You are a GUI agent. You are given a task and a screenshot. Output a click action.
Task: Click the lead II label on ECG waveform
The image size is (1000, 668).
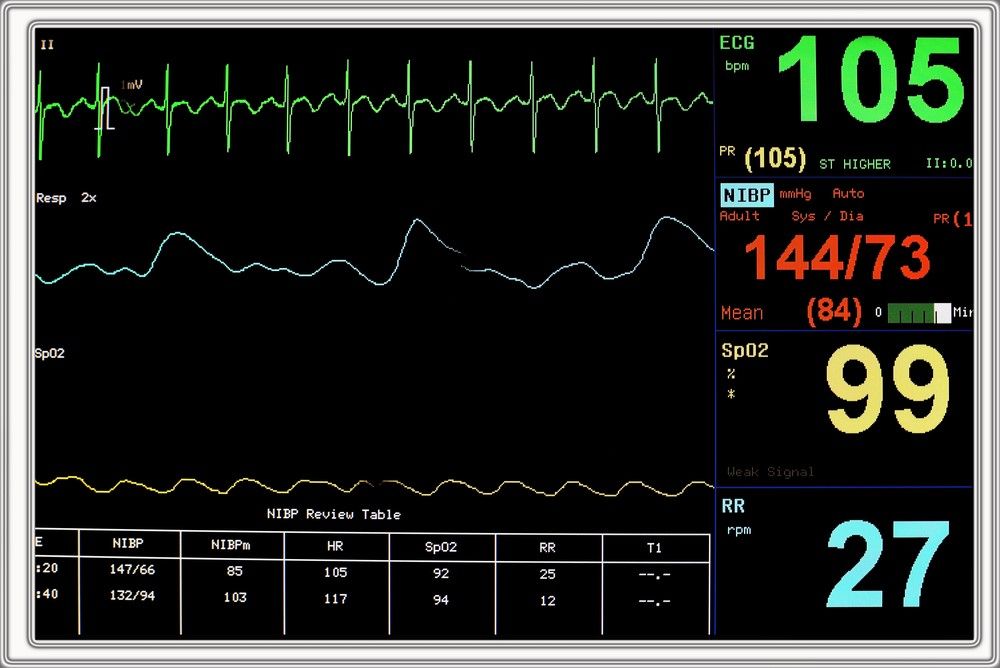(x=47, y=45)
